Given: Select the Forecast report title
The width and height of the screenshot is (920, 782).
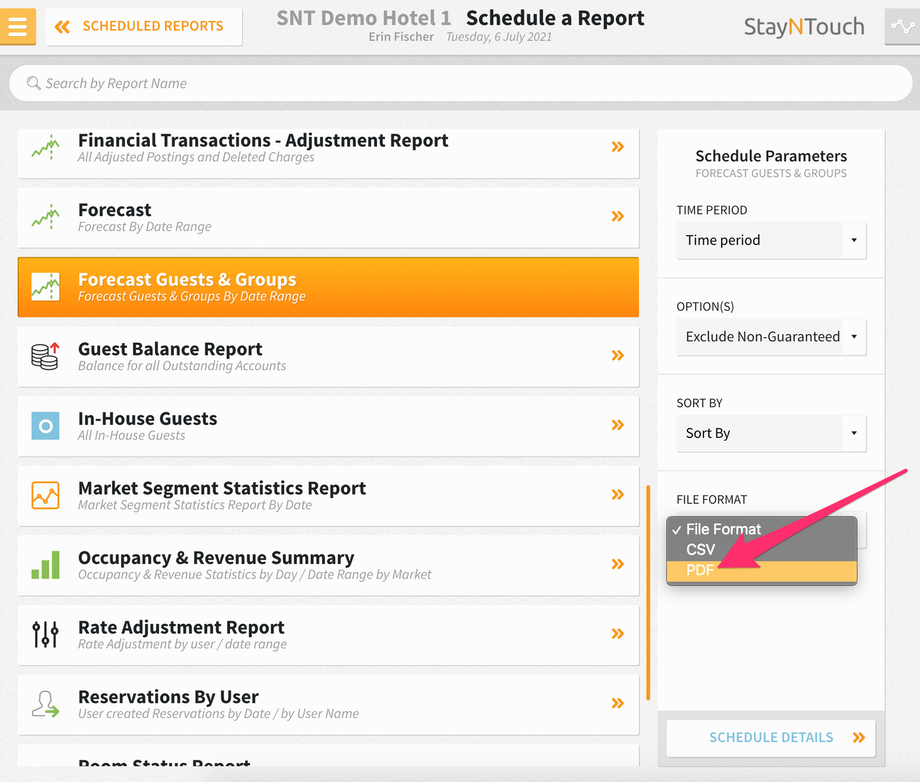Looking at the screenshot, I should pyautogui.click(x=114, y=210).
